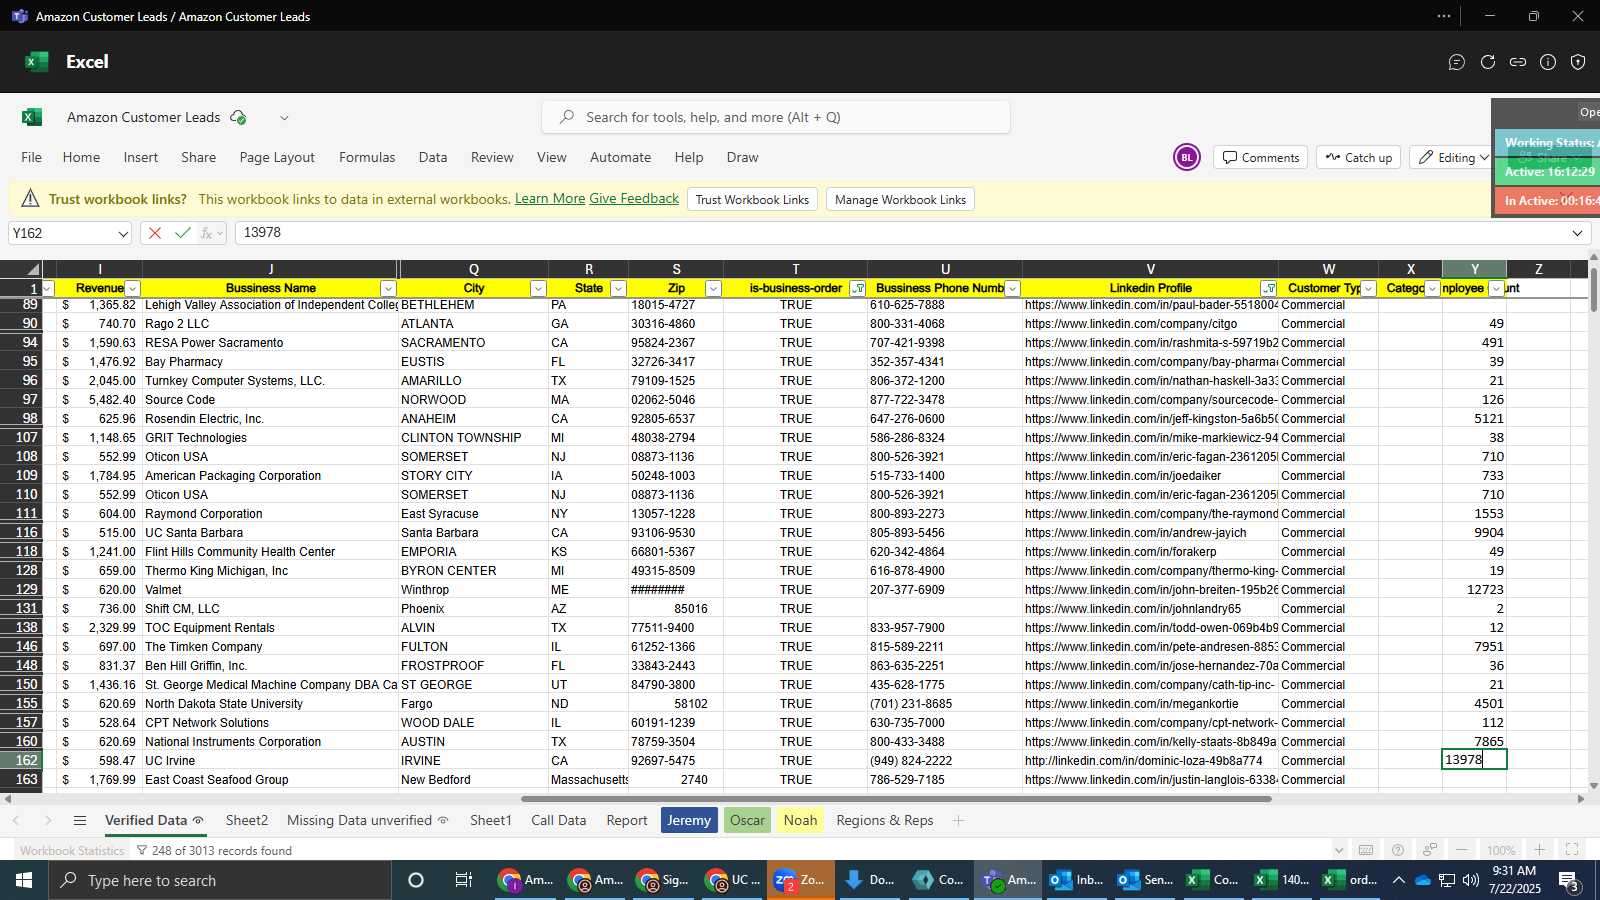Add a new sheet with plus icon
Image resolution: width=1600 pixels, height=900 pixels.
click(x=958, y=820)
